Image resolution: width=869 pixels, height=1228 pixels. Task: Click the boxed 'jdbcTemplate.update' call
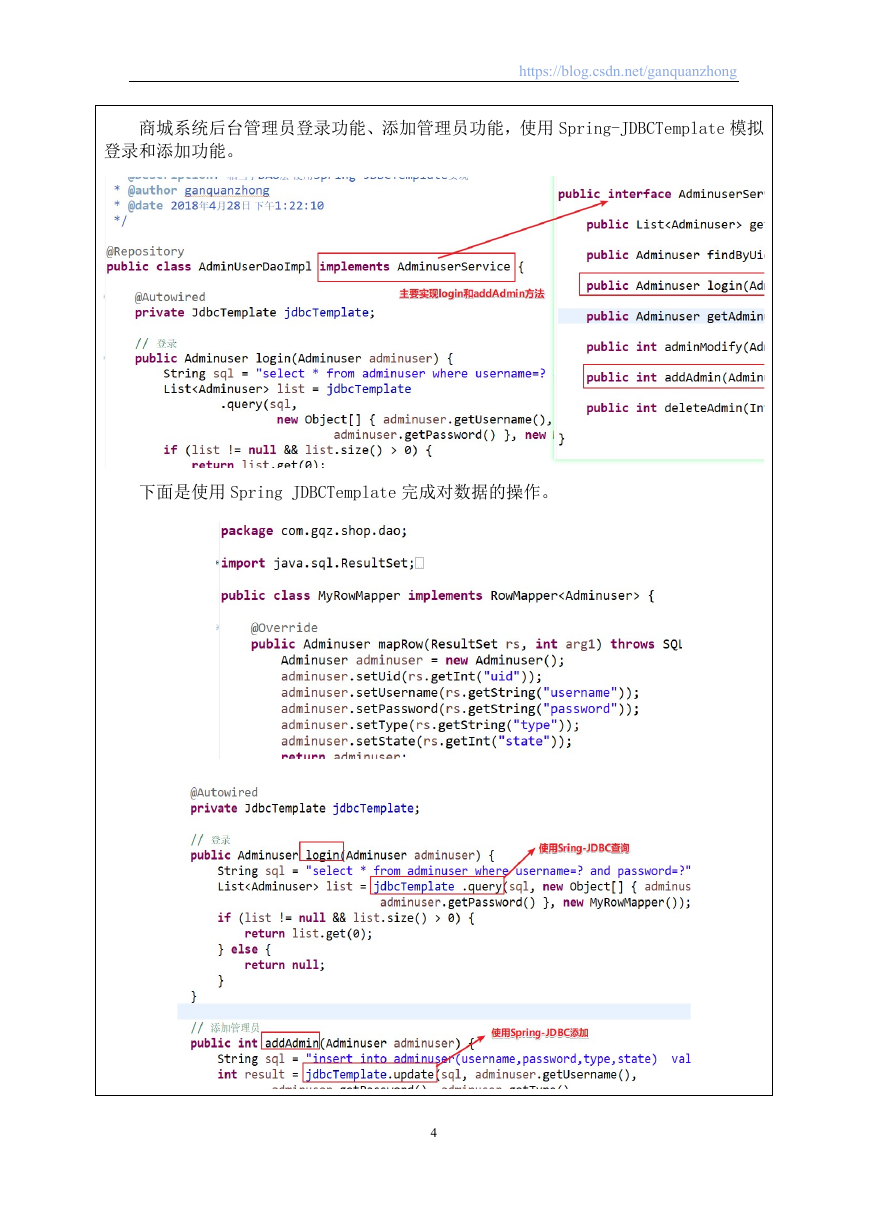(370, 1075)
